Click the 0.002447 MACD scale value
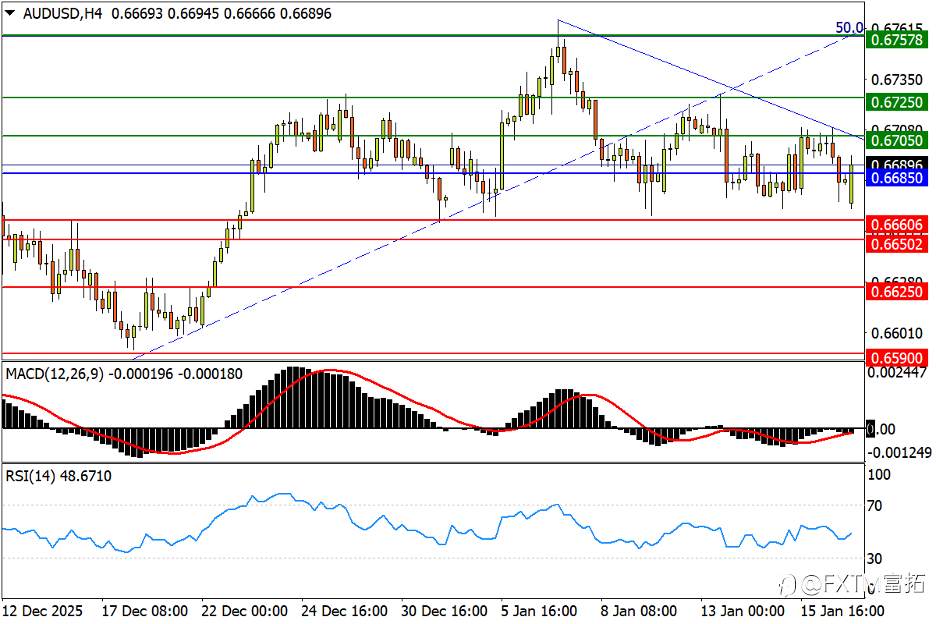 click(897, 373)
